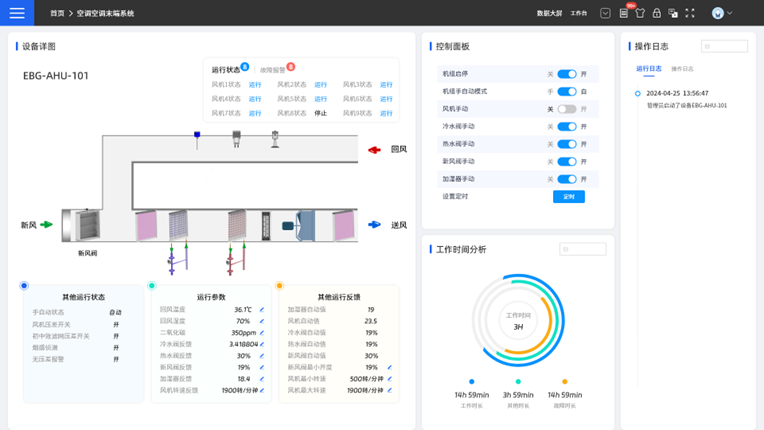Screen dimensions: 764x430
Task: Open the 工作时间分析 date selector
Action: (x=583, y=249)
